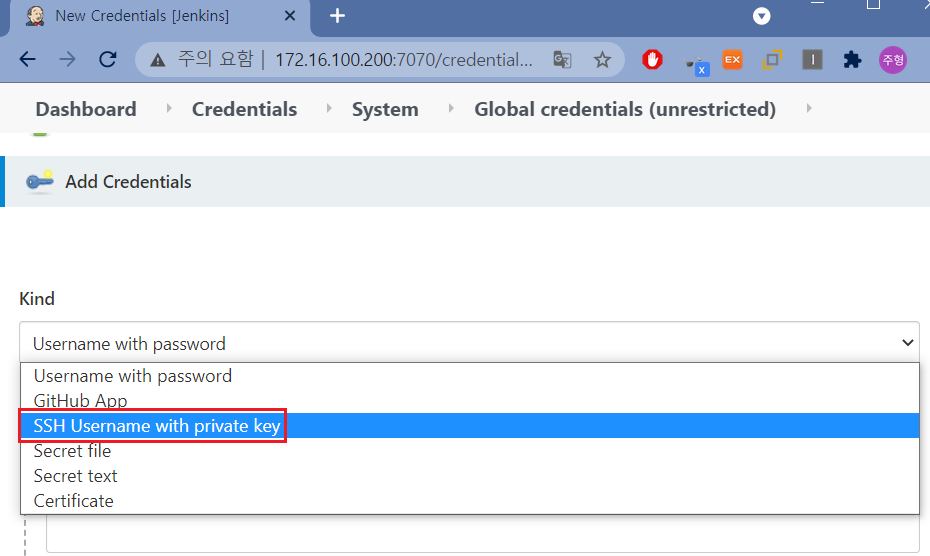
Task: Choose Certificate option
Action: click(x=469, y=501)
